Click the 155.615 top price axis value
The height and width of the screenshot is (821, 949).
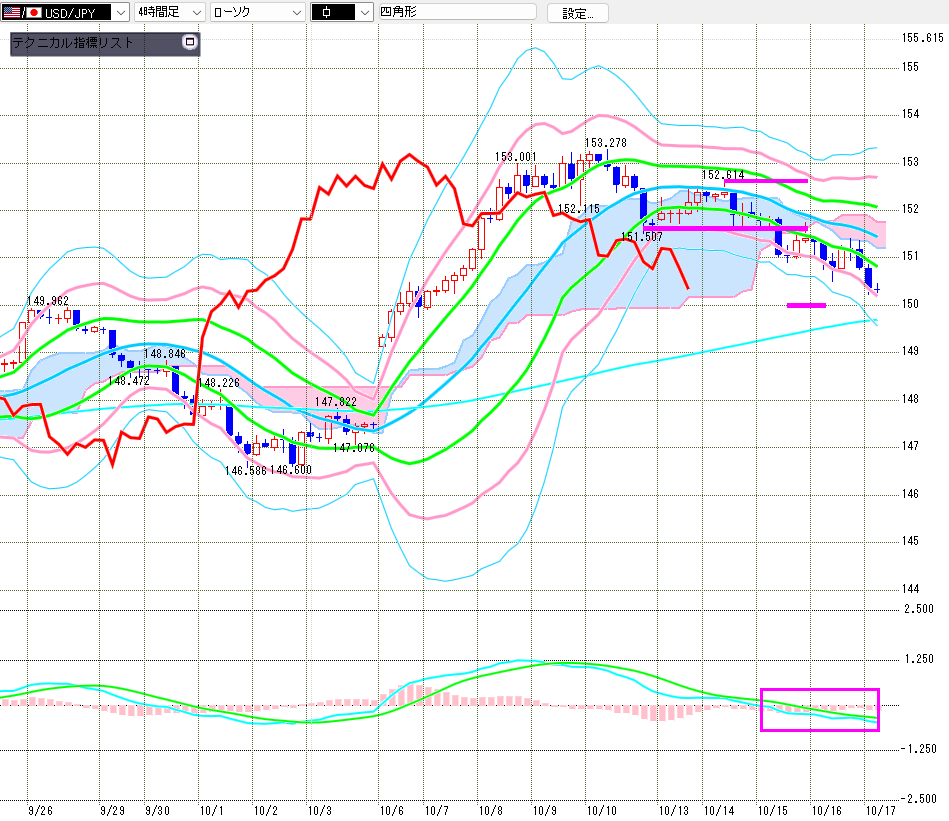[923, 38]
